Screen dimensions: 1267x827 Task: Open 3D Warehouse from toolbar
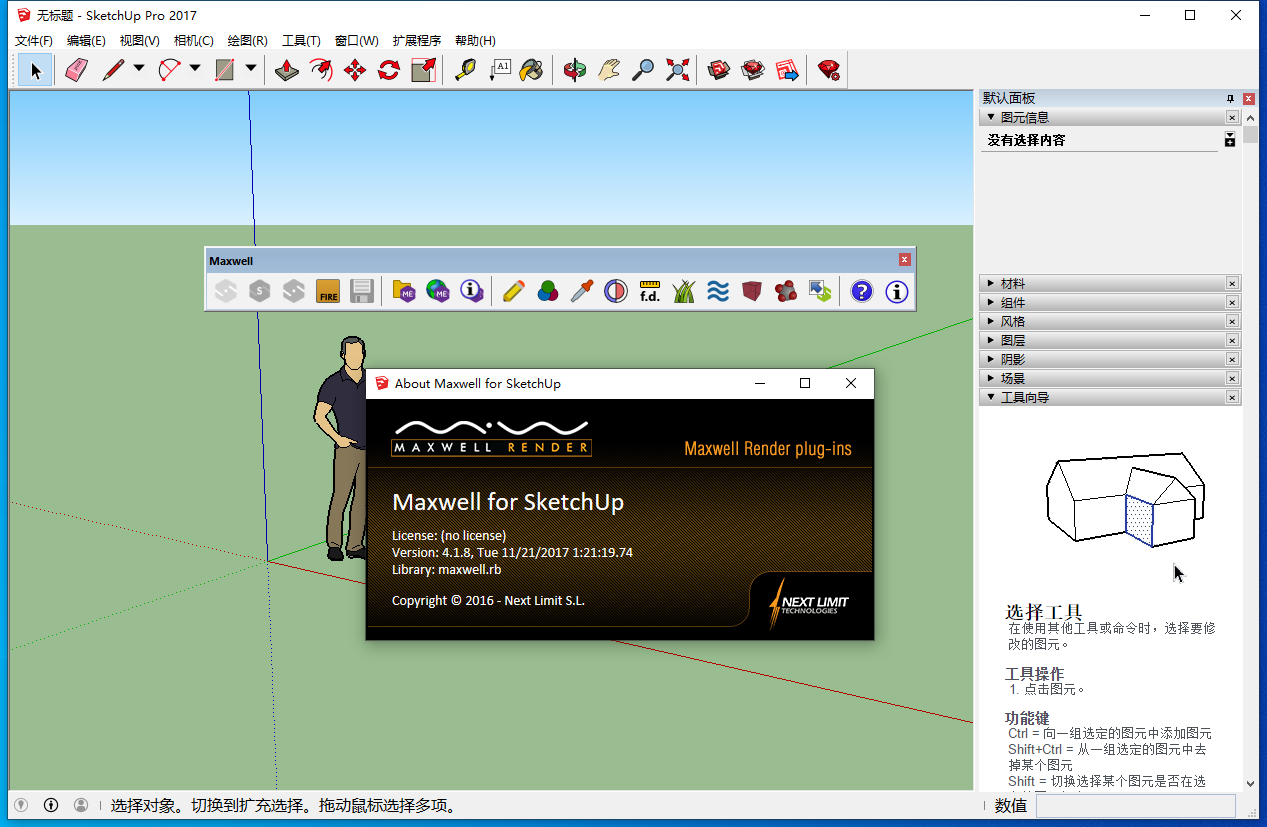click(719, 70)
